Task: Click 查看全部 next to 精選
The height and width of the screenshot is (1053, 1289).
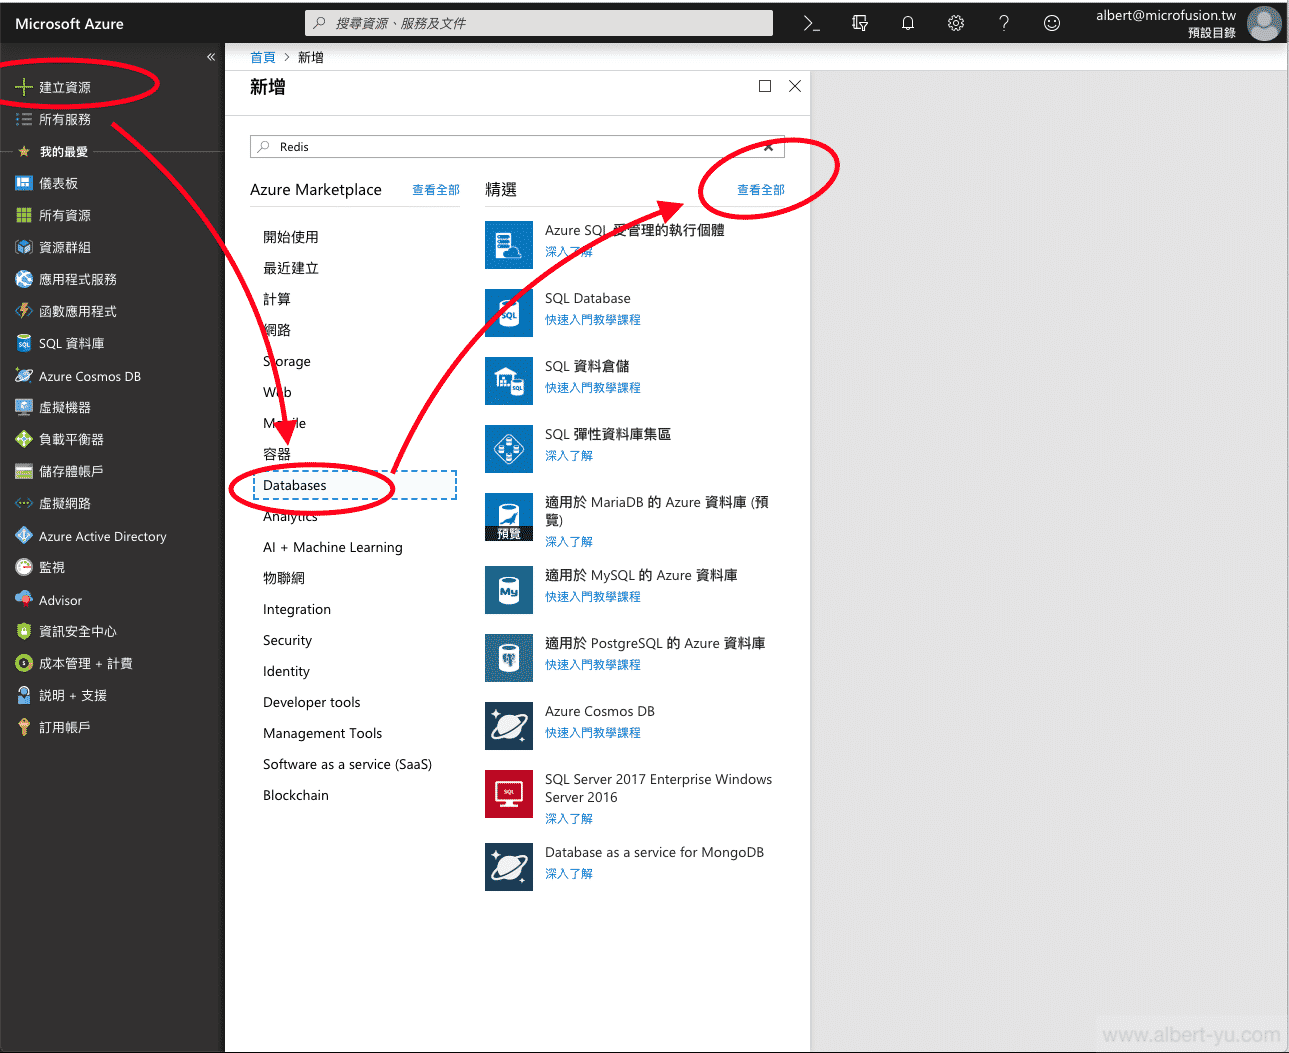Action: [761, 190]
